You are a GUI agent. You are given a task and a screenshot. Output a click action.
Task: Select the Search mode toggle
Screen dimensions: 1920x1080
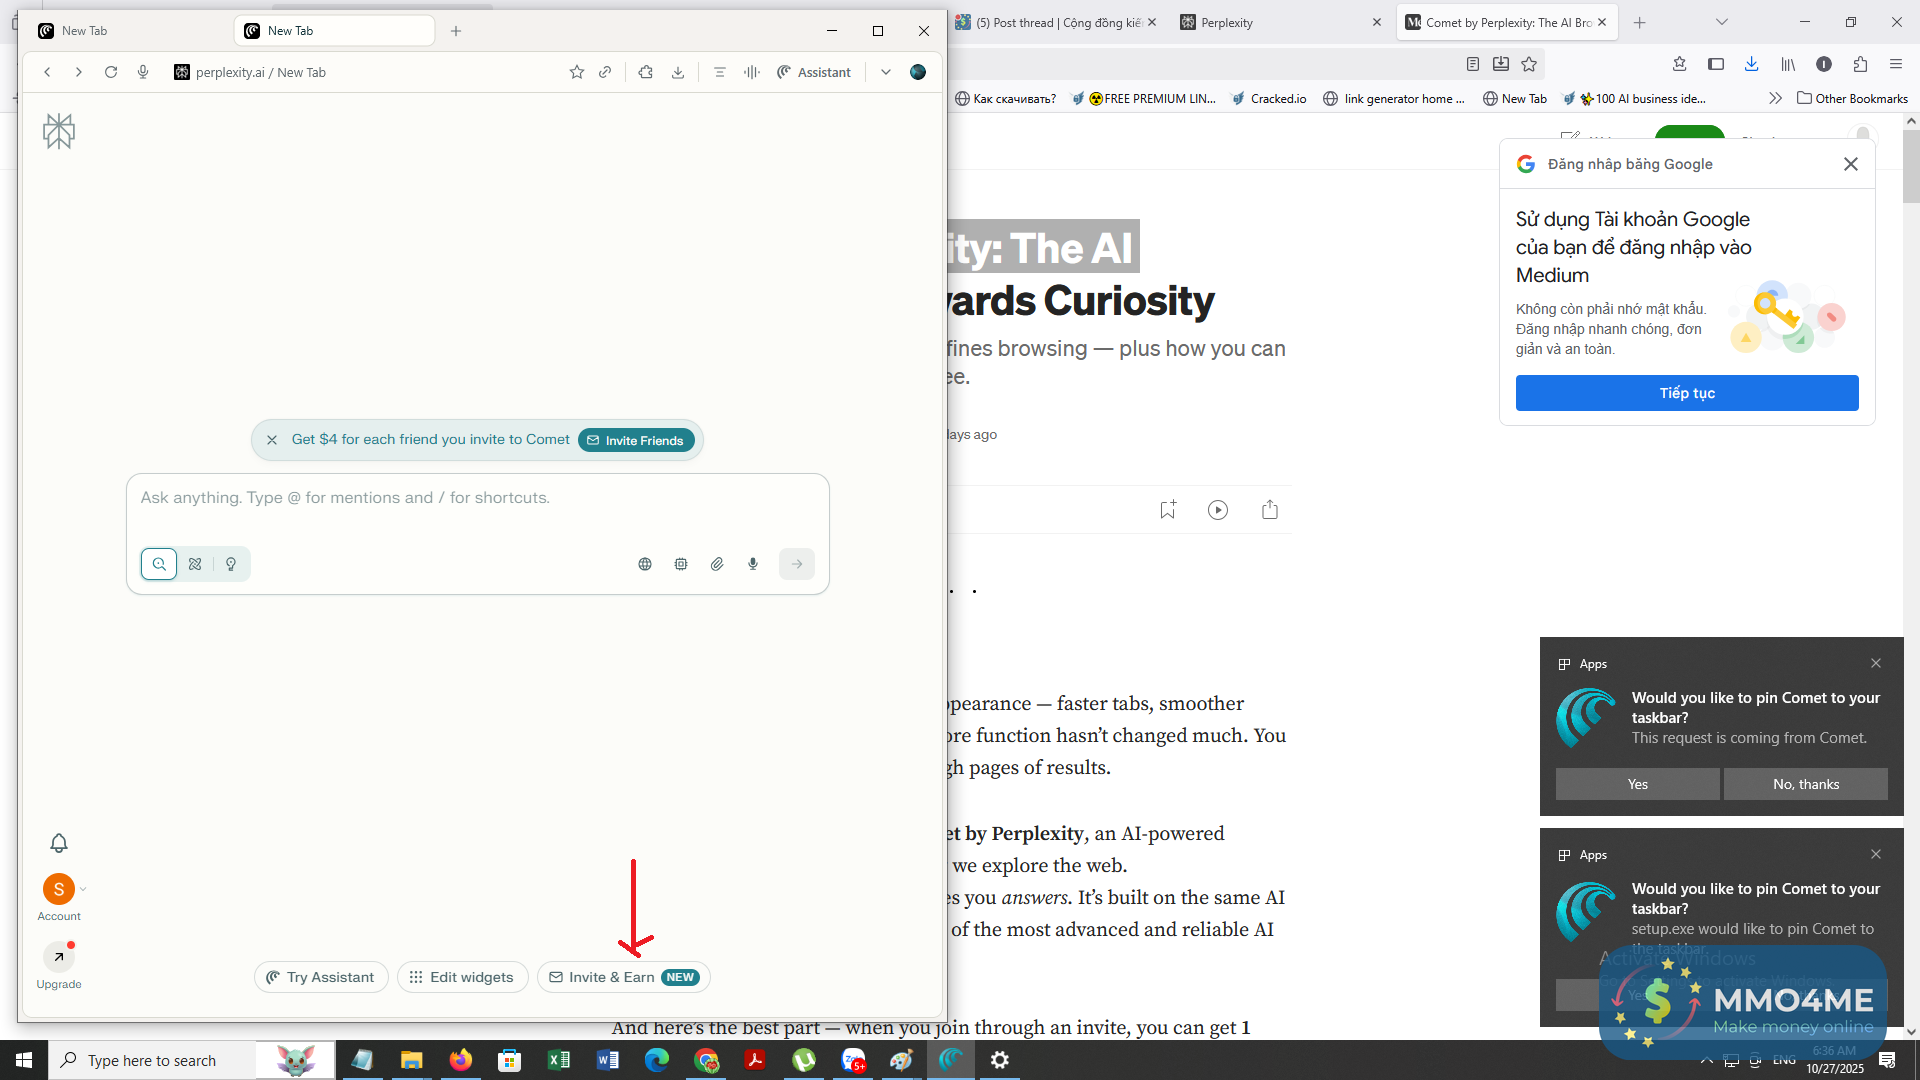click(x=159, y=564)
